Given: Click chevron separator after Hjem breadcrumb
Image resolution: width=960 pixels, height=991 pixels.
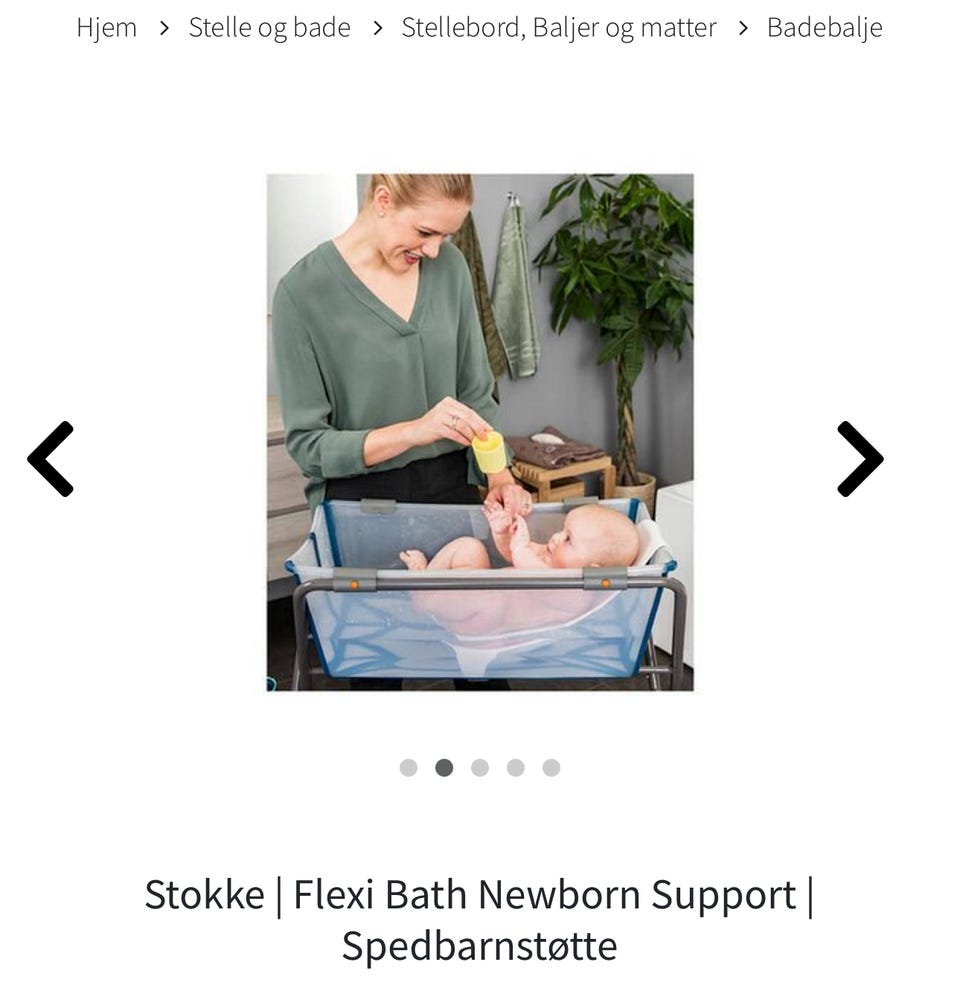Looking at the screenshot, I should tap(164, 28).
